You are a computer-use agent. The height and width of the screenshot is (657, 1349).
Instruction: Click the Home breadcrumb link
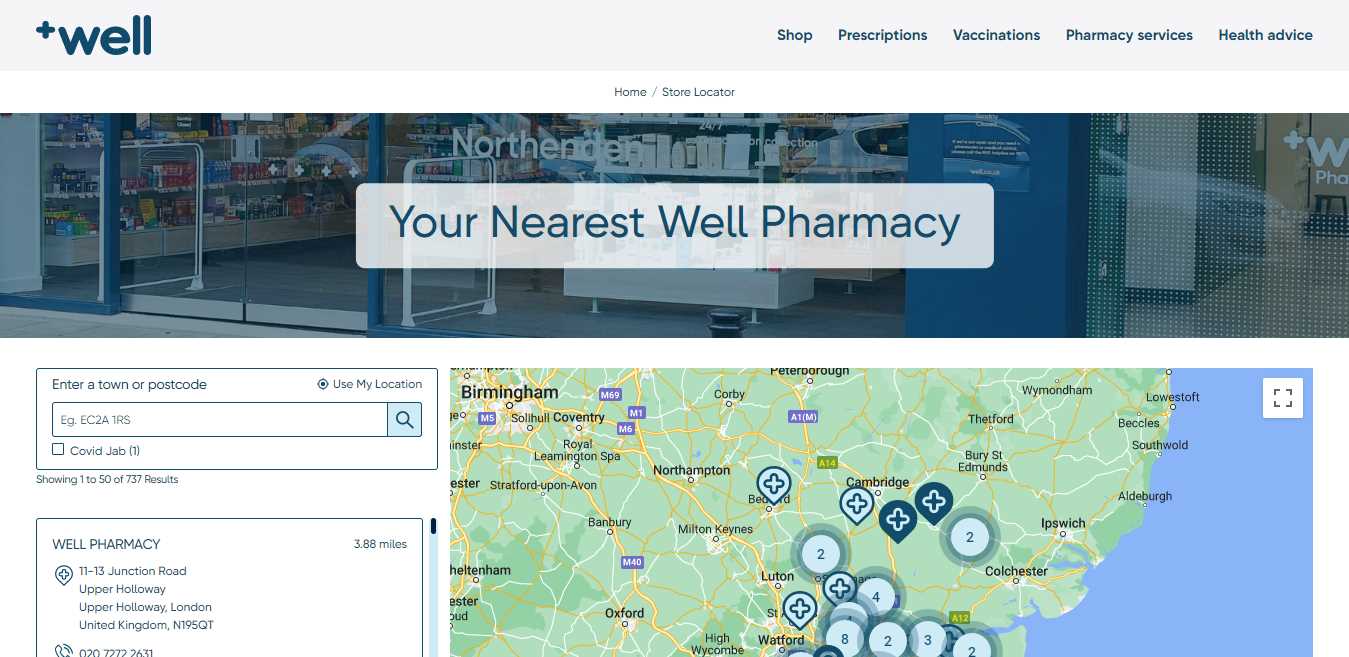point(630,92)
